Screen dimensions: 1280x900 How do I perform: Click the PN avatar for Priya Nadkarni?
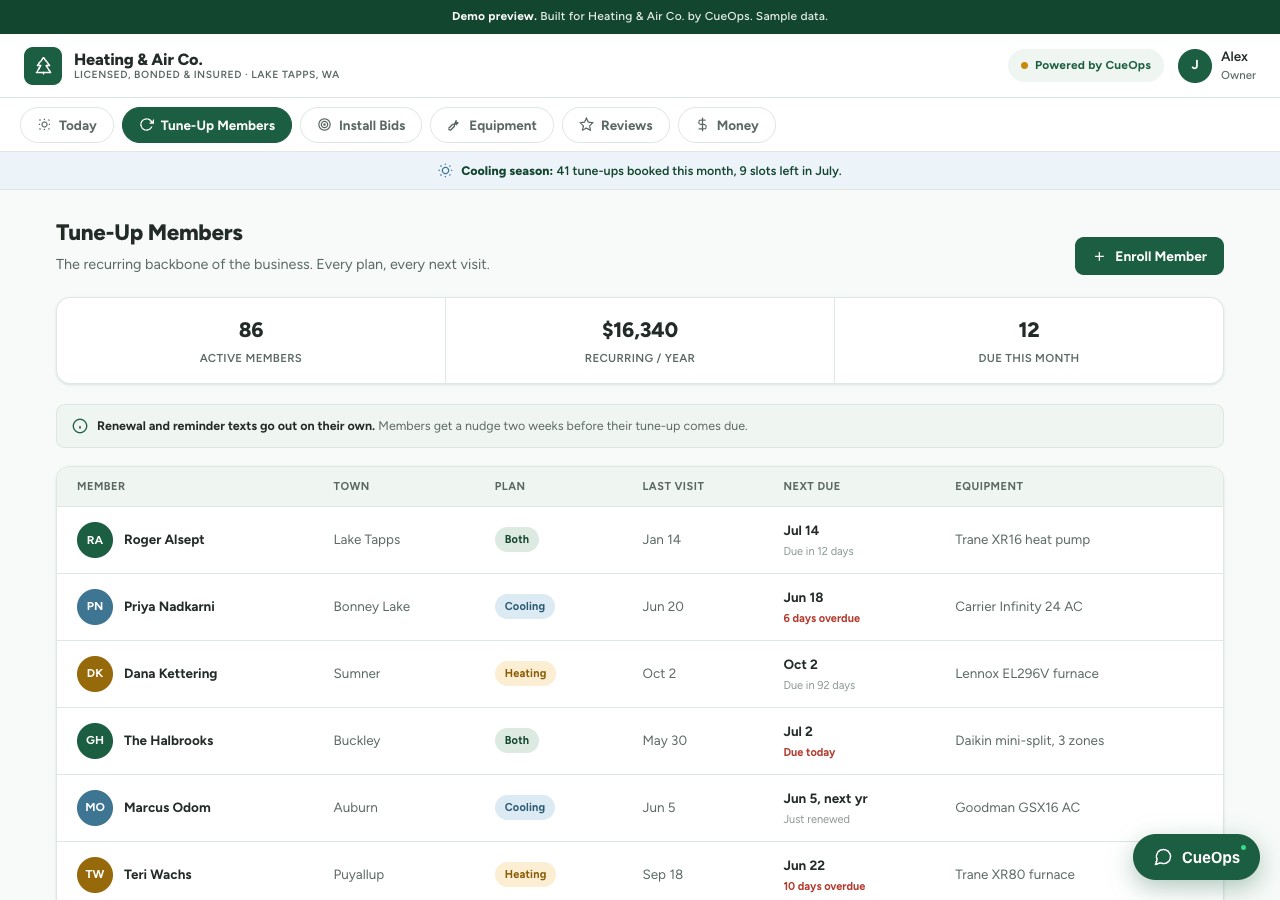(95, 607)
